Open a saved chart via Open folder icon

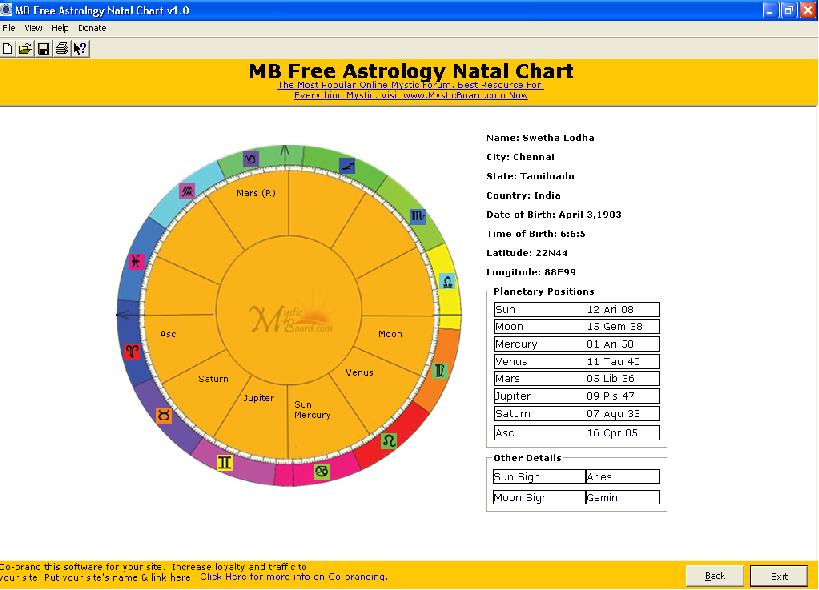pyautogui.click(x=25, y=49)
